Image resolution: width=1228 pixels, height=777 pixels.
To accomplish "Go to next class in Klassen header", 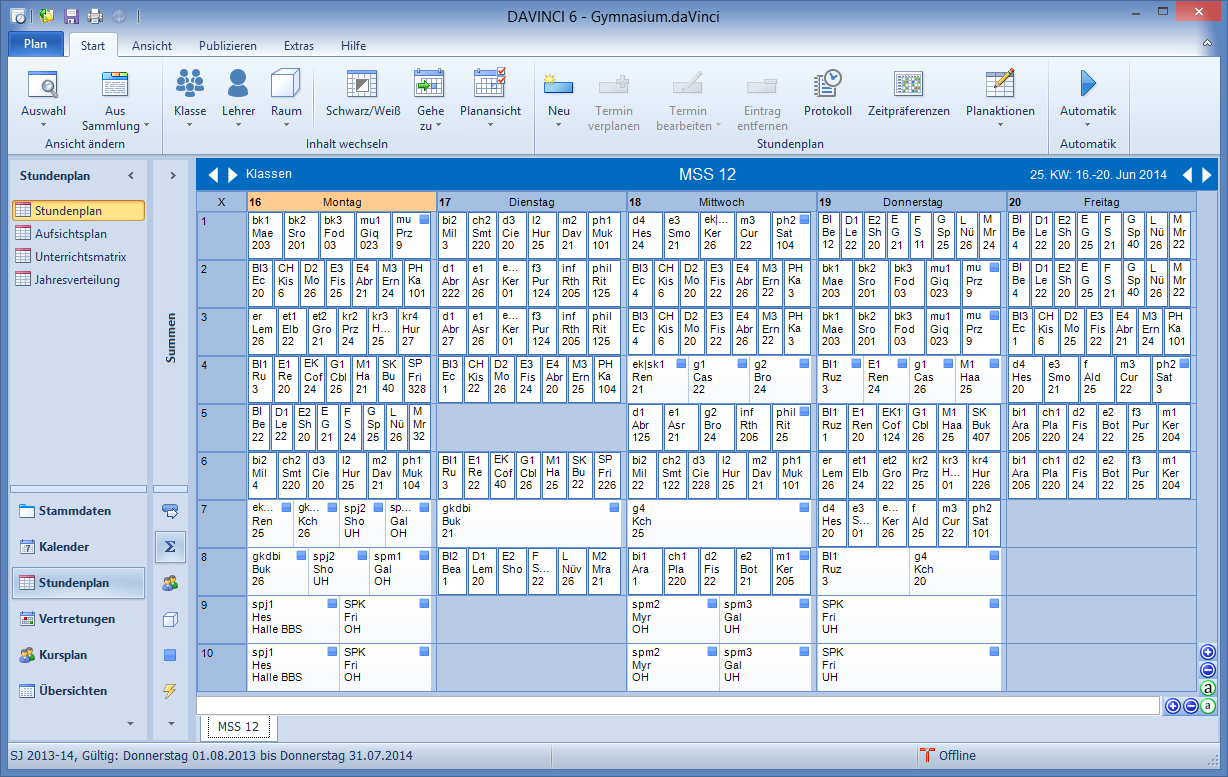I will tap(233, 175).
